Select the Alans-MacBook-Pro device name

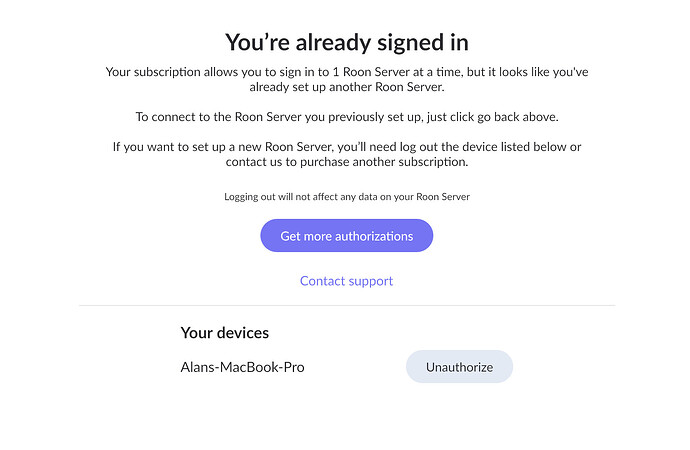242,367
